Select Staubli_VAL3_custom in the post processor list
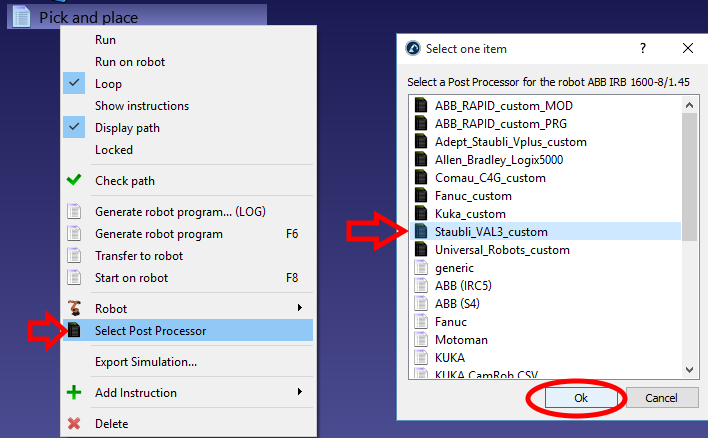This screenshot has width=708, height=438. coord(491,232)
